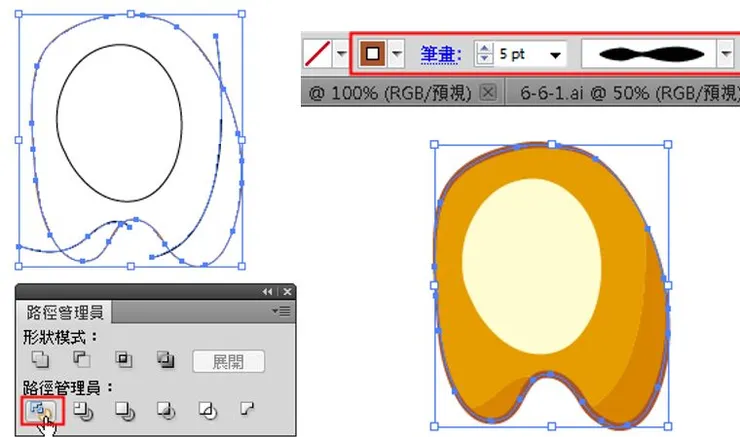Open the fill color dropdown arrow

pyautogui.click(x=341, y=54)
